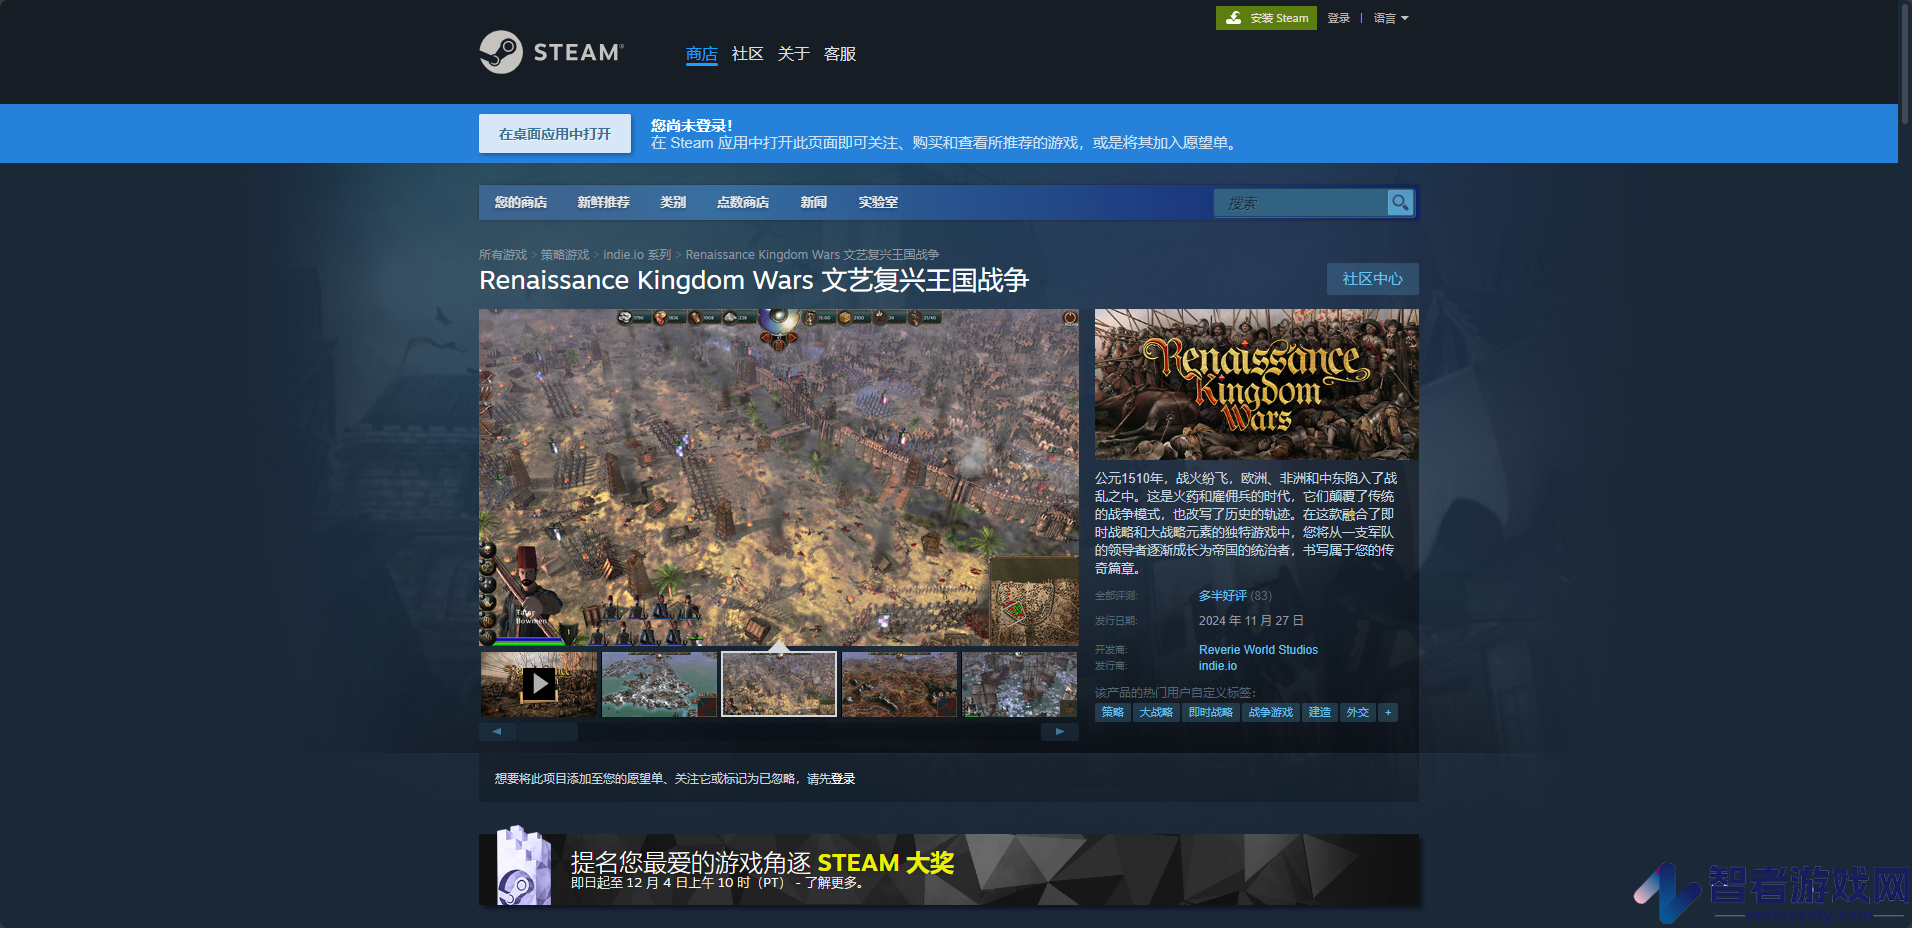This screenshot has width=1912, height=928.
Task: Open the STEAM 大奖 nomination banner
Action: coord(949,870)
